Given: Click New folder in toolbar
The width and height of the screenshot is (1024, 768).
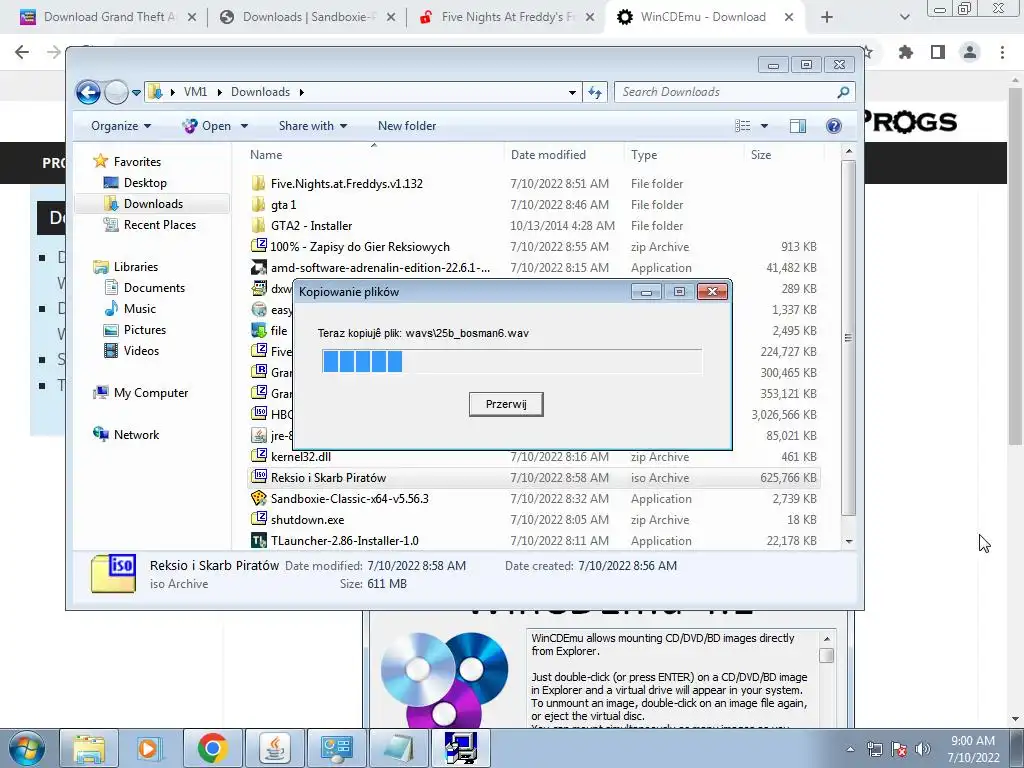Looking at the screenshot, I should click(407, 126).
